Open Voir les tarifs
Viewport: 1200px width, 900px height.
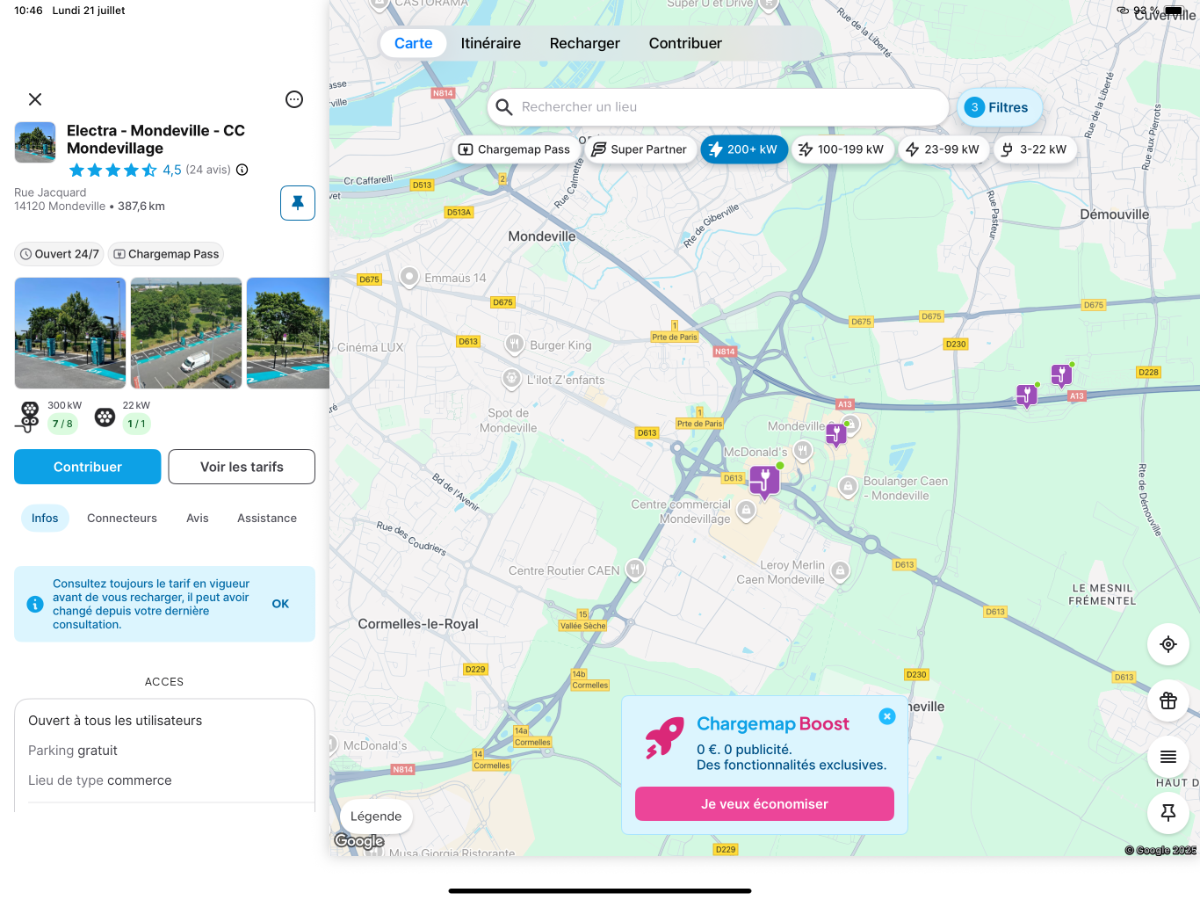[242, 467]
